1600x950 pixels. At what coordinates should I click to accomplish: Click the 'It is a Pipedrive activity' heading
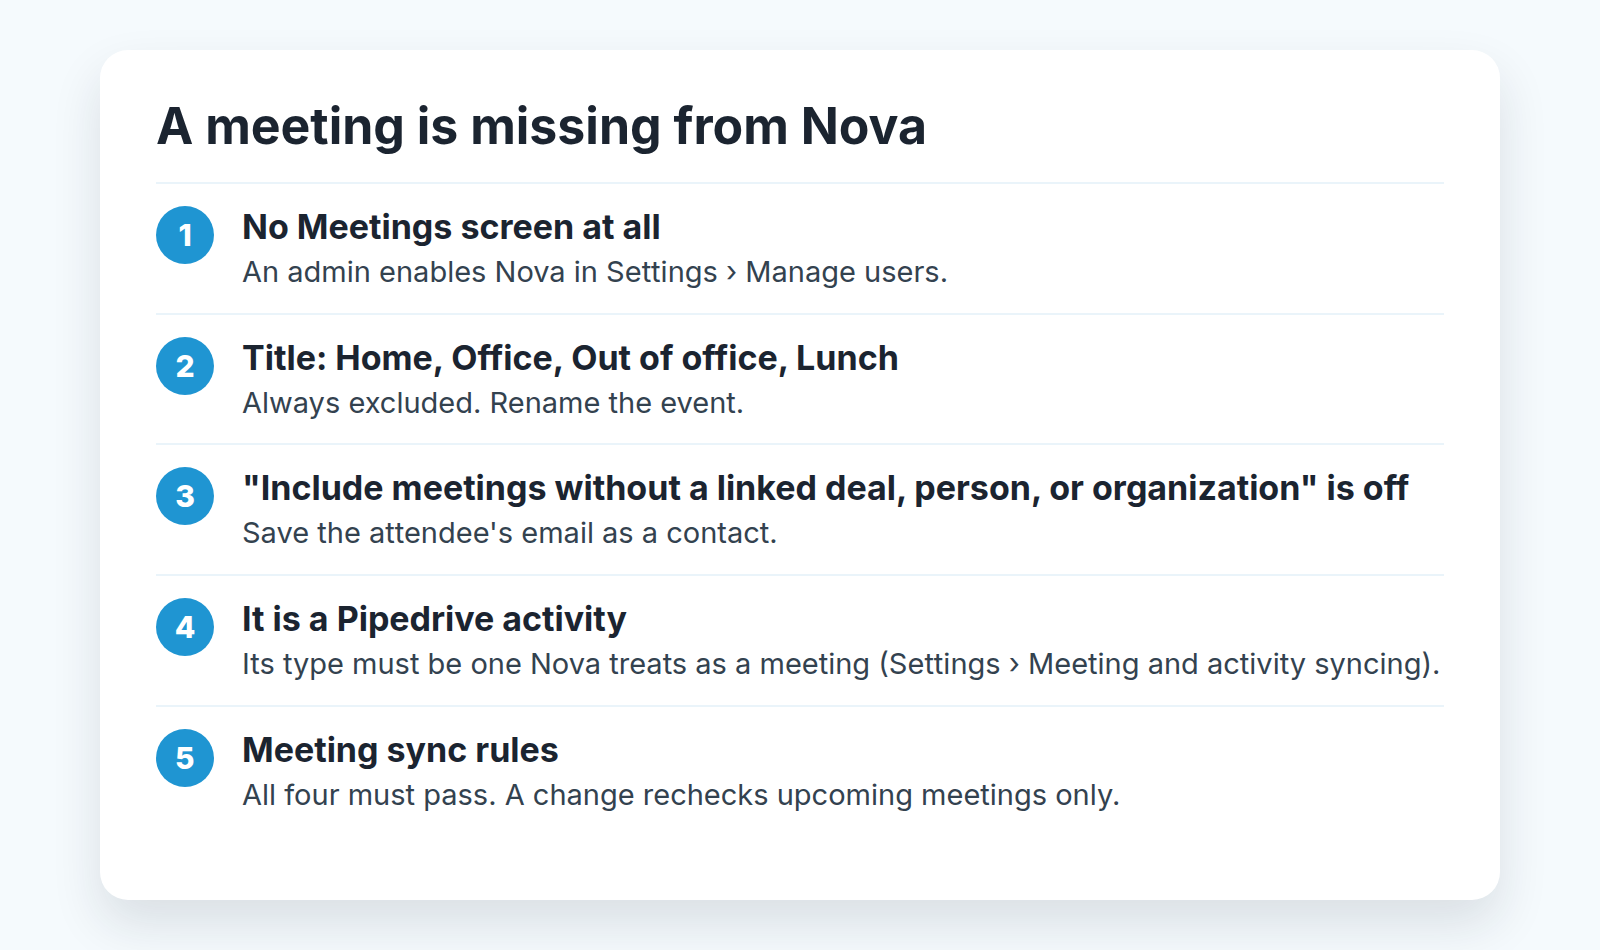434,619
